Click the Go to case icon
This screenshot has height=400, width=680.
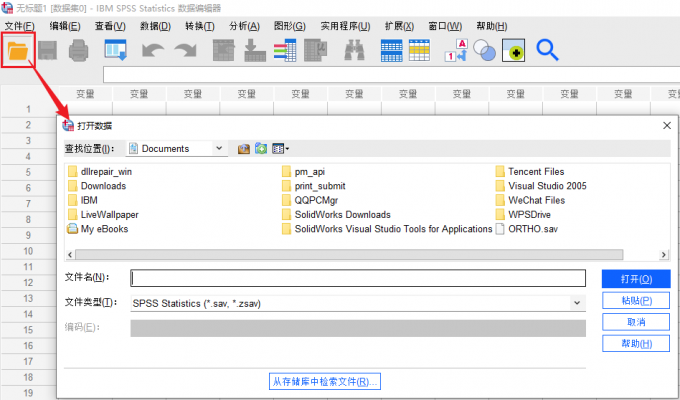coord(223,50)
